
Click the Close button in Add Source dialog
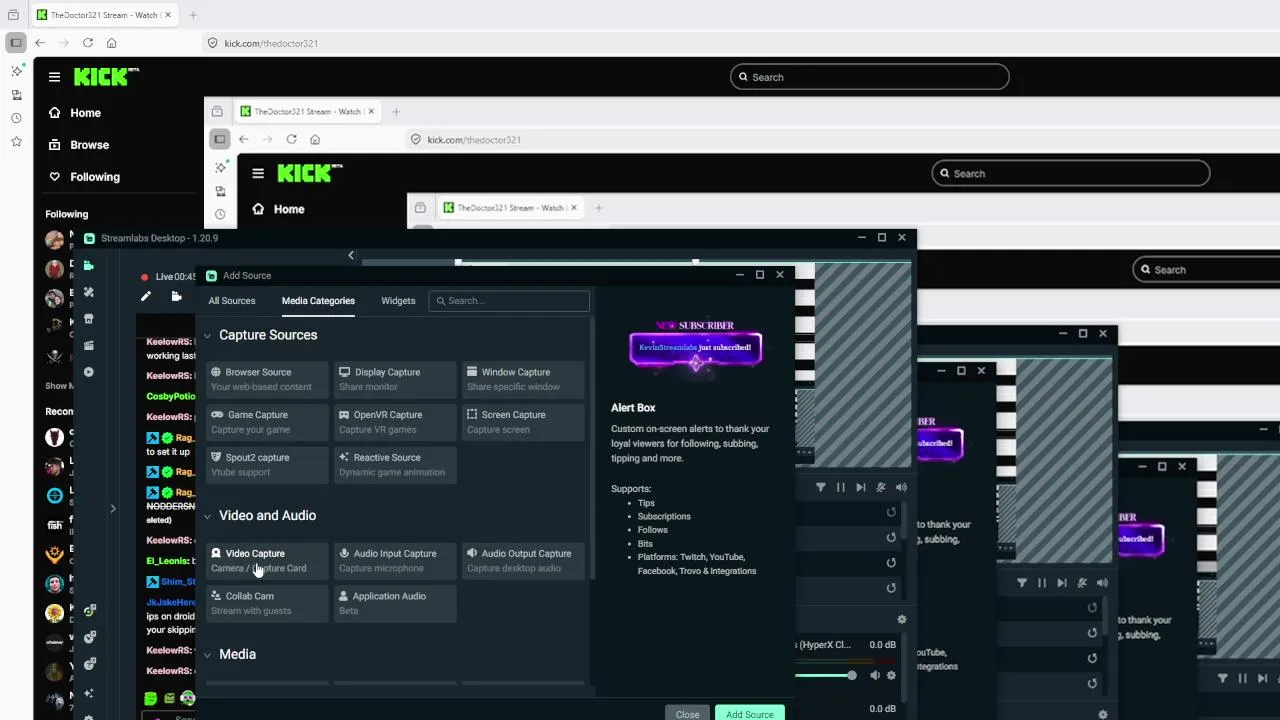687,714
